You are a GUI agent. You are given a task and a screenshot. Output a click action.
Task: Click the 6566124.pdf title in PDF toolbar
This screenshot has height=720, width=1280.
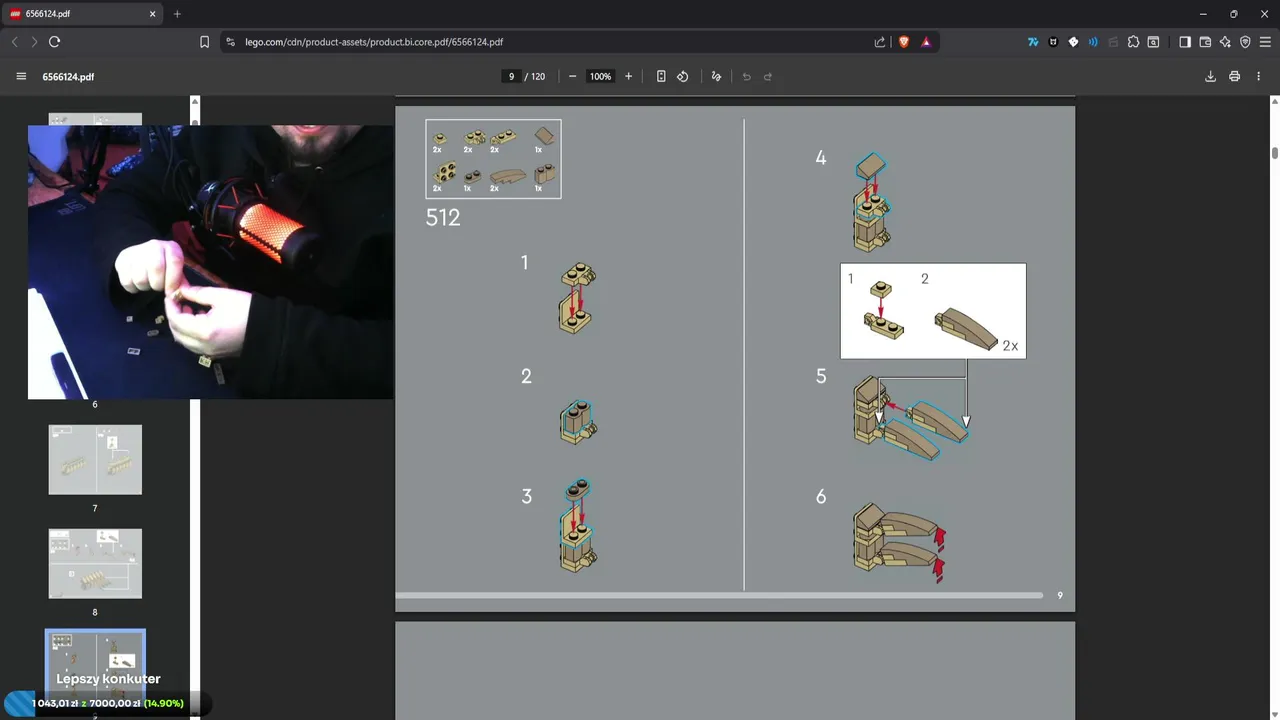68,77
